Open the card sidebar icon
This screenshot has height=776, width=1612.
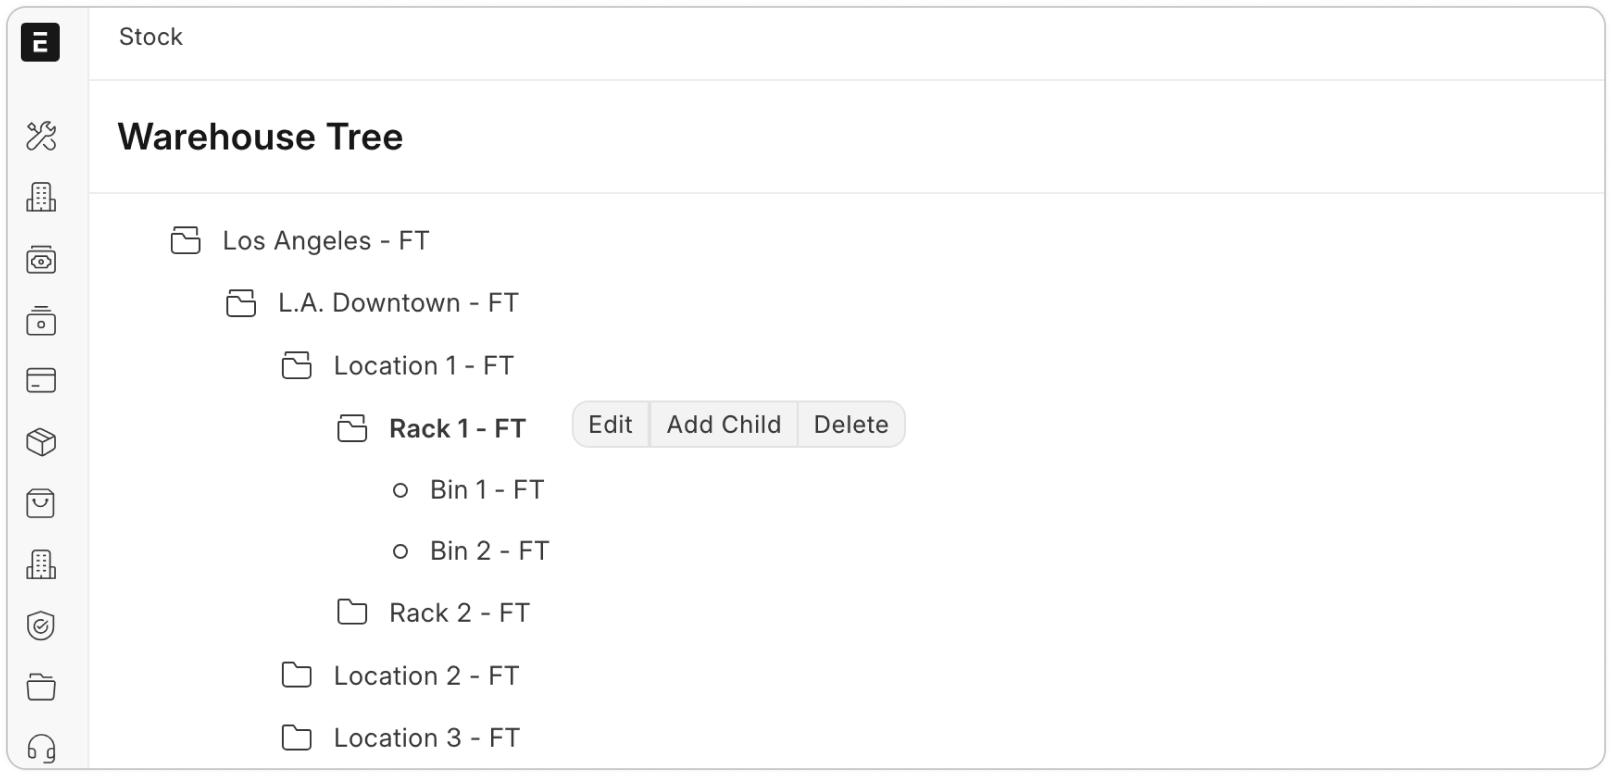click(41, 381)
